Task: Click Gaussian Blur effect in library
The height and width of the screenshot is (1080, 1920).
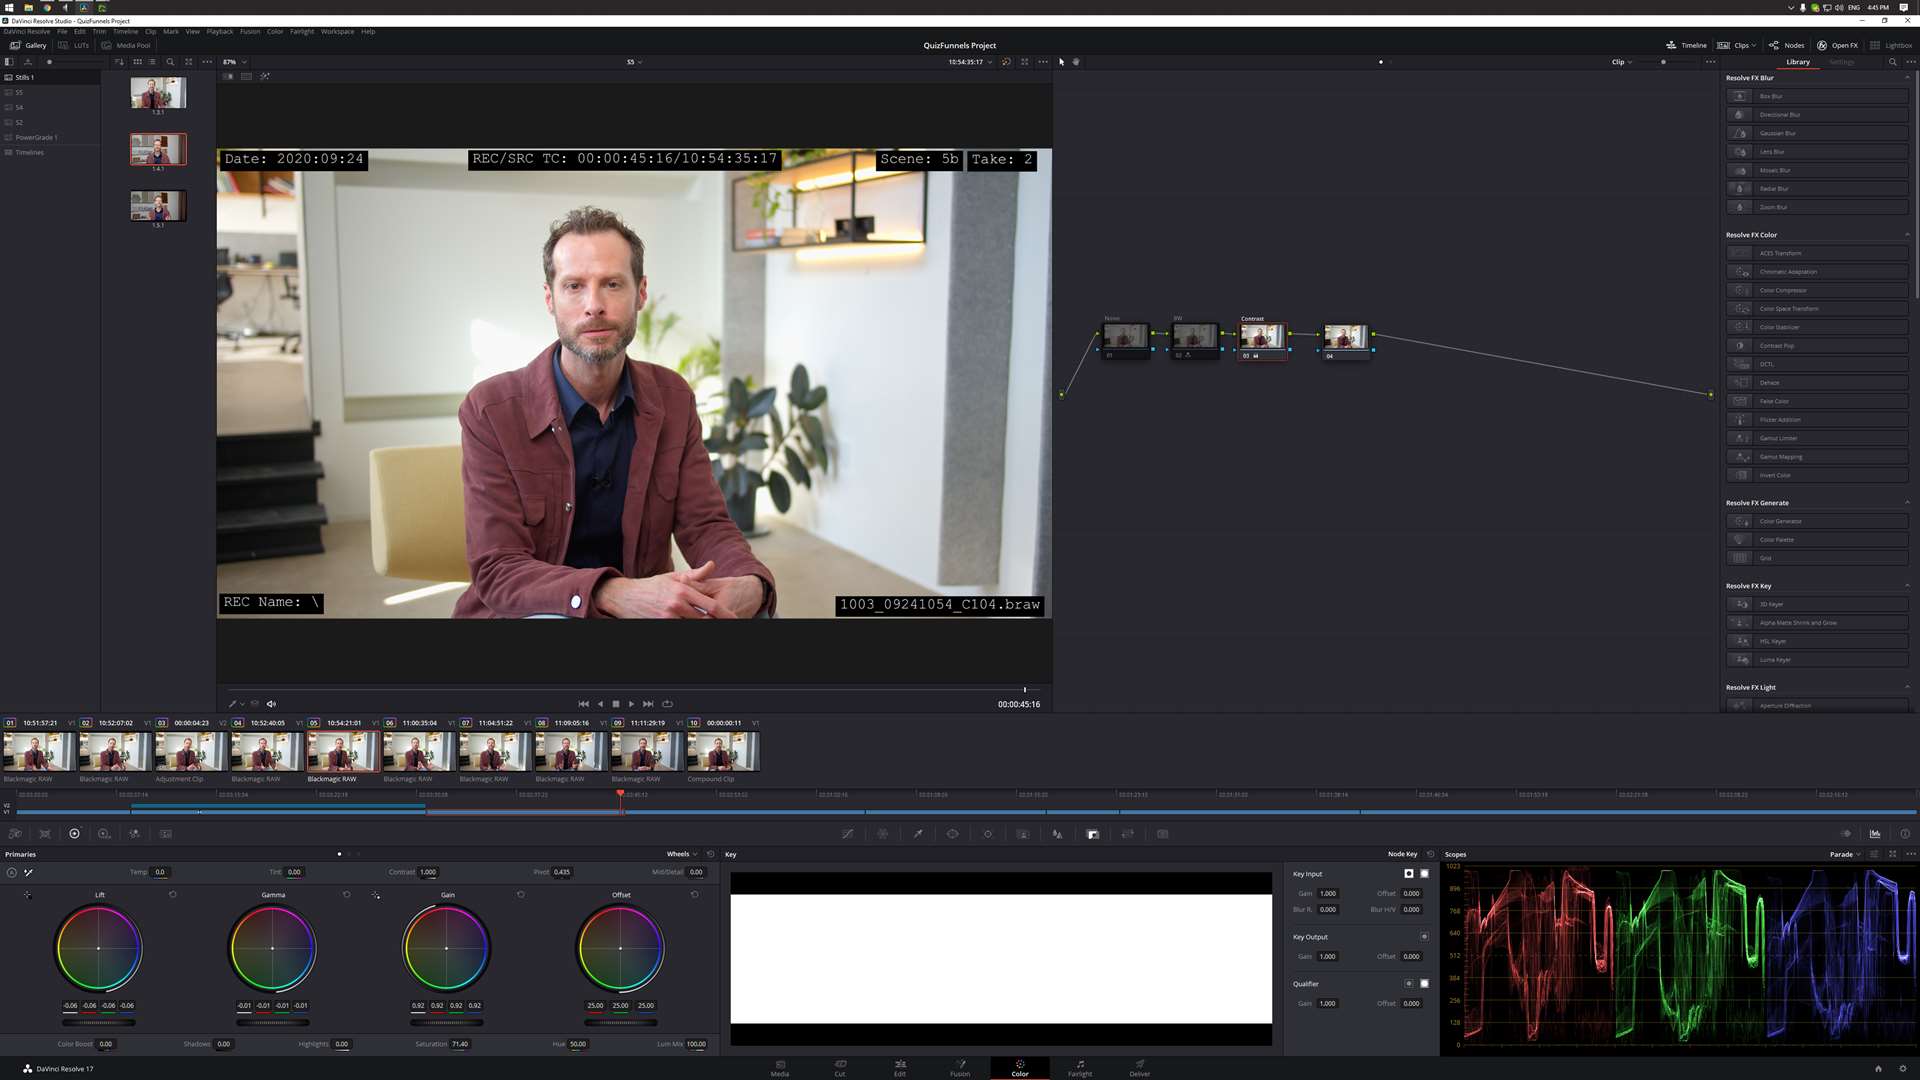Action: pyautogui.click(x=1818, y=133)
